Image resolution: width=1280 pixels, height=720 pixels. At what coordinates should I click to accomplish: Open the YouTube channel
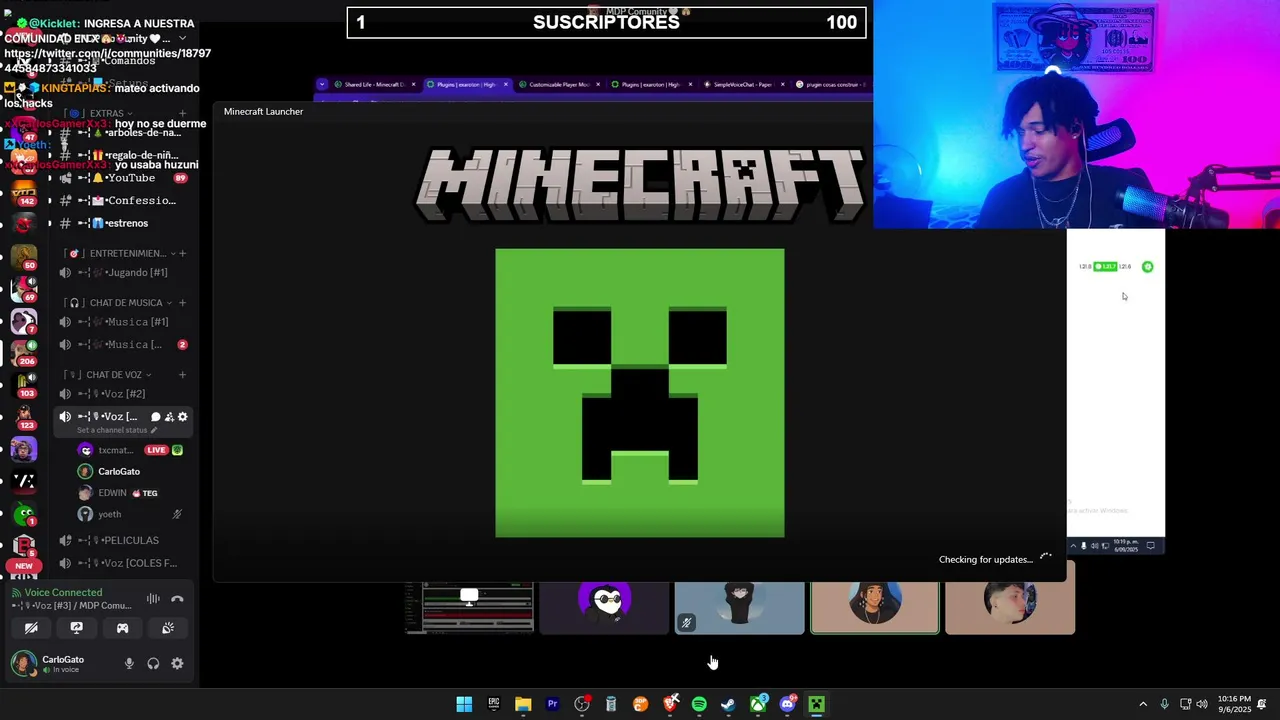(x=123, y=178)
